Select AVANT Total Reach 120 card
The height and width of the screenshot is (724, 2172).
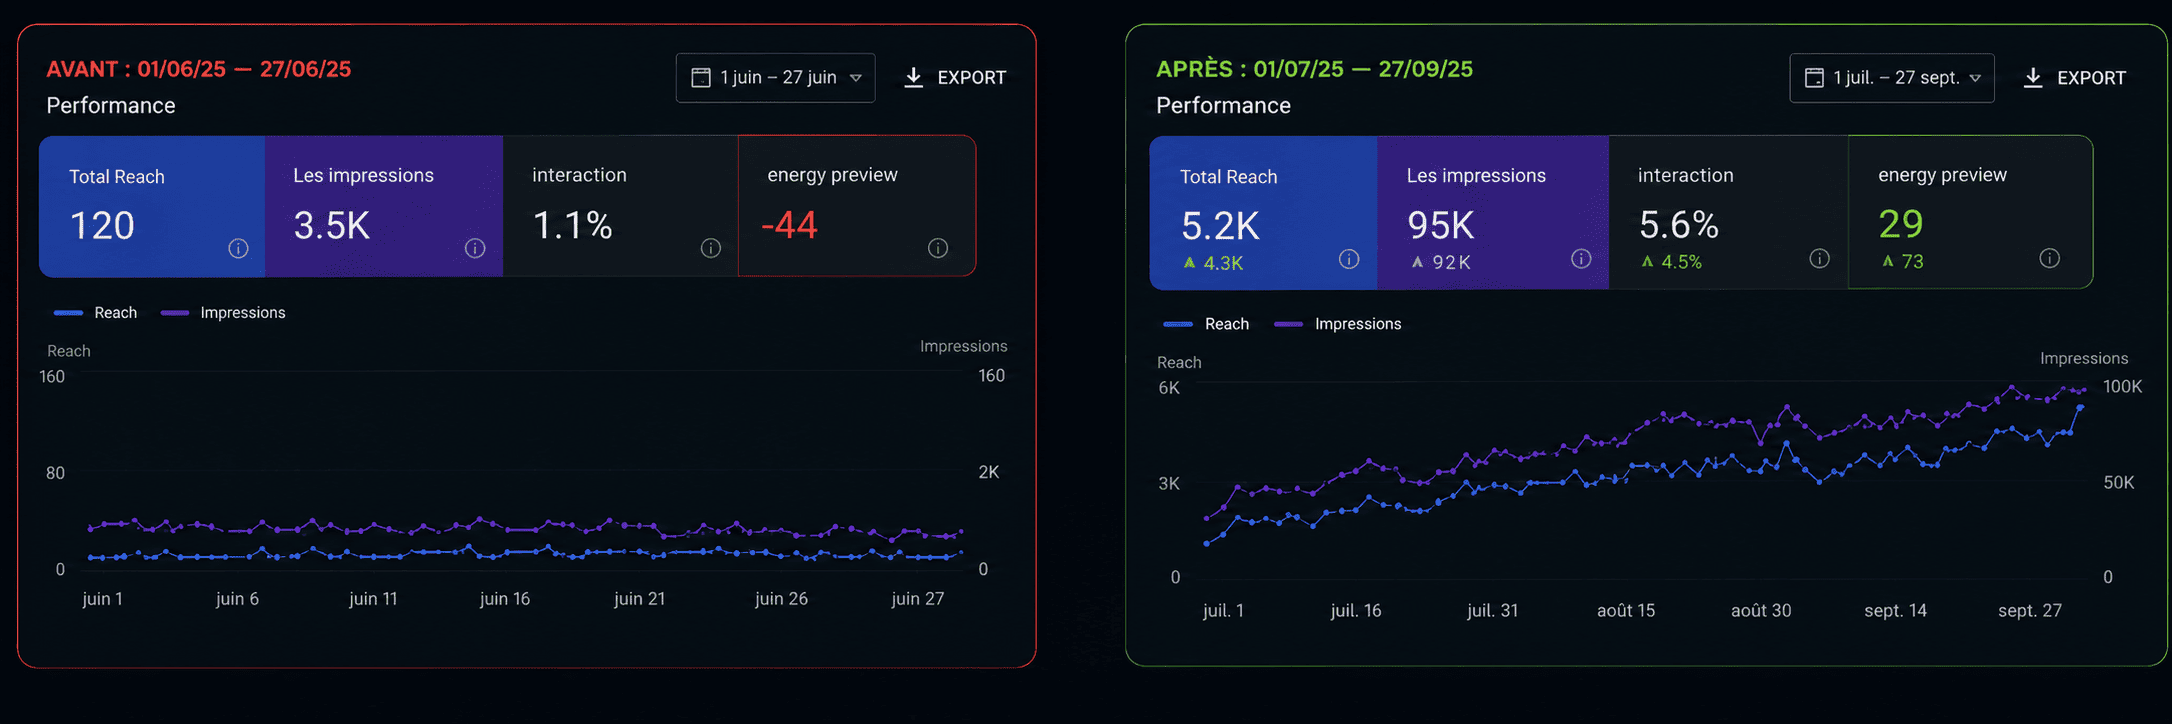pyautogui.click(x=152, y=206)
